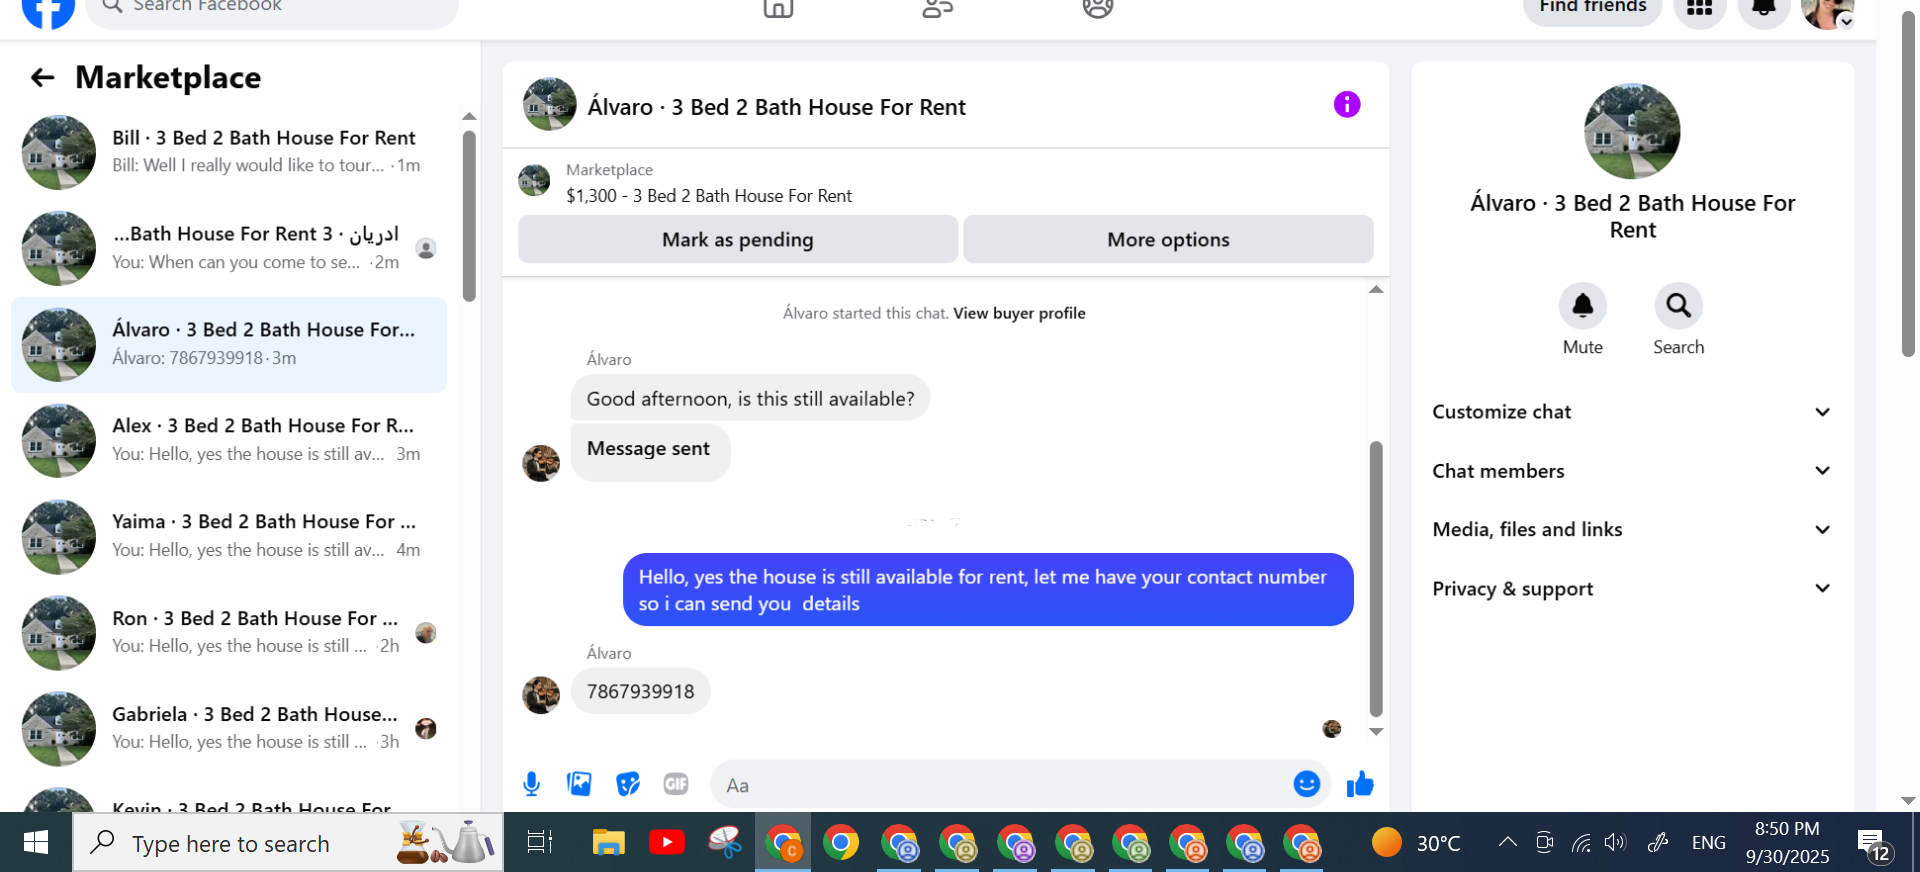Viewport: 1920px width, 872px height.
Task: Expand the Privacy & support section
Action: coord(1632,589)
